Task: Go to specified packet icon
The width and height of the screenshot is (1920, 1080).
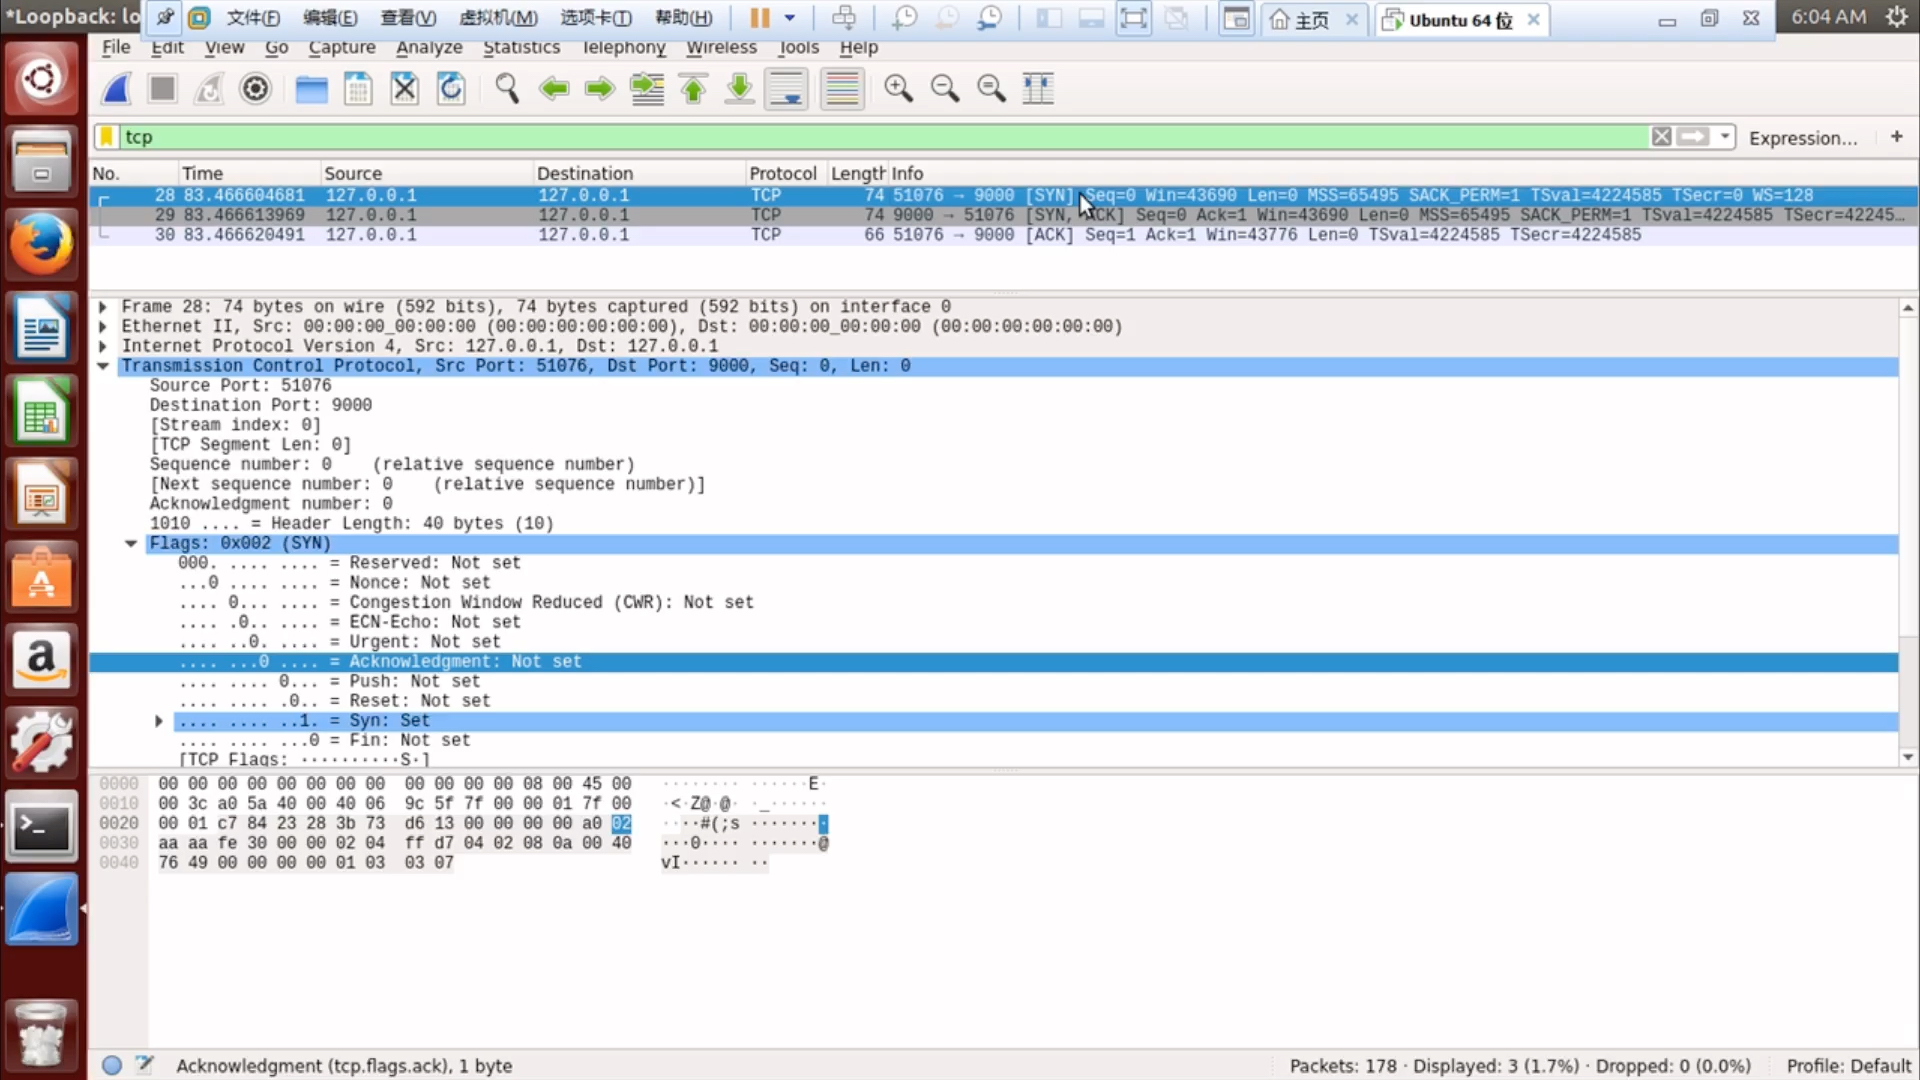Action: pyautogui.click(x=647, y=89)
